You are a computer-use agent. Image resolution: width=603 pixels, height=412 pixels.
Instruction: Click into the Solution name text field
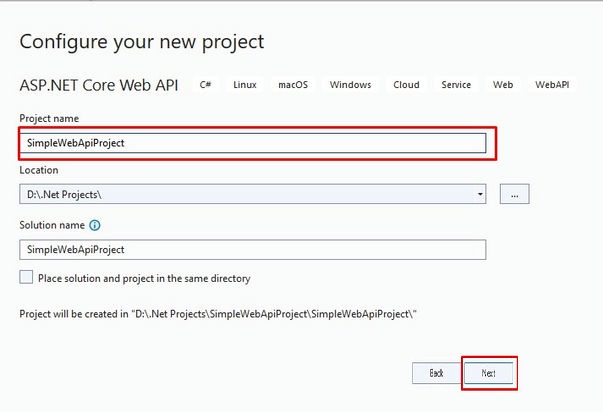(x=253, y=249)
